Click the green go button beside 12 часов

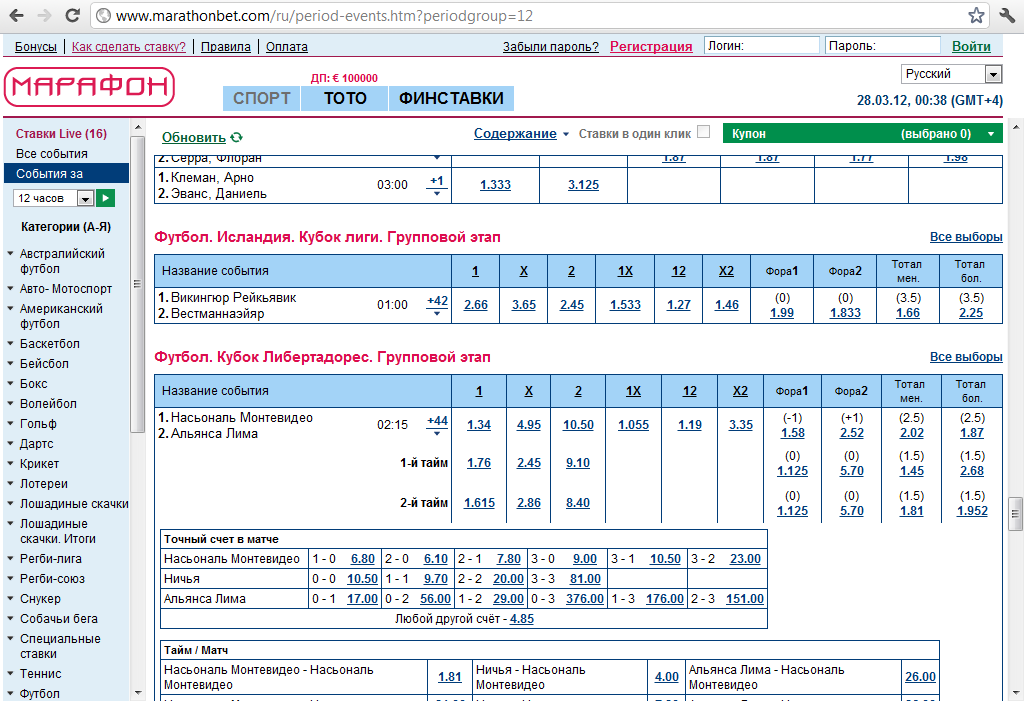[x=105, y=198]
